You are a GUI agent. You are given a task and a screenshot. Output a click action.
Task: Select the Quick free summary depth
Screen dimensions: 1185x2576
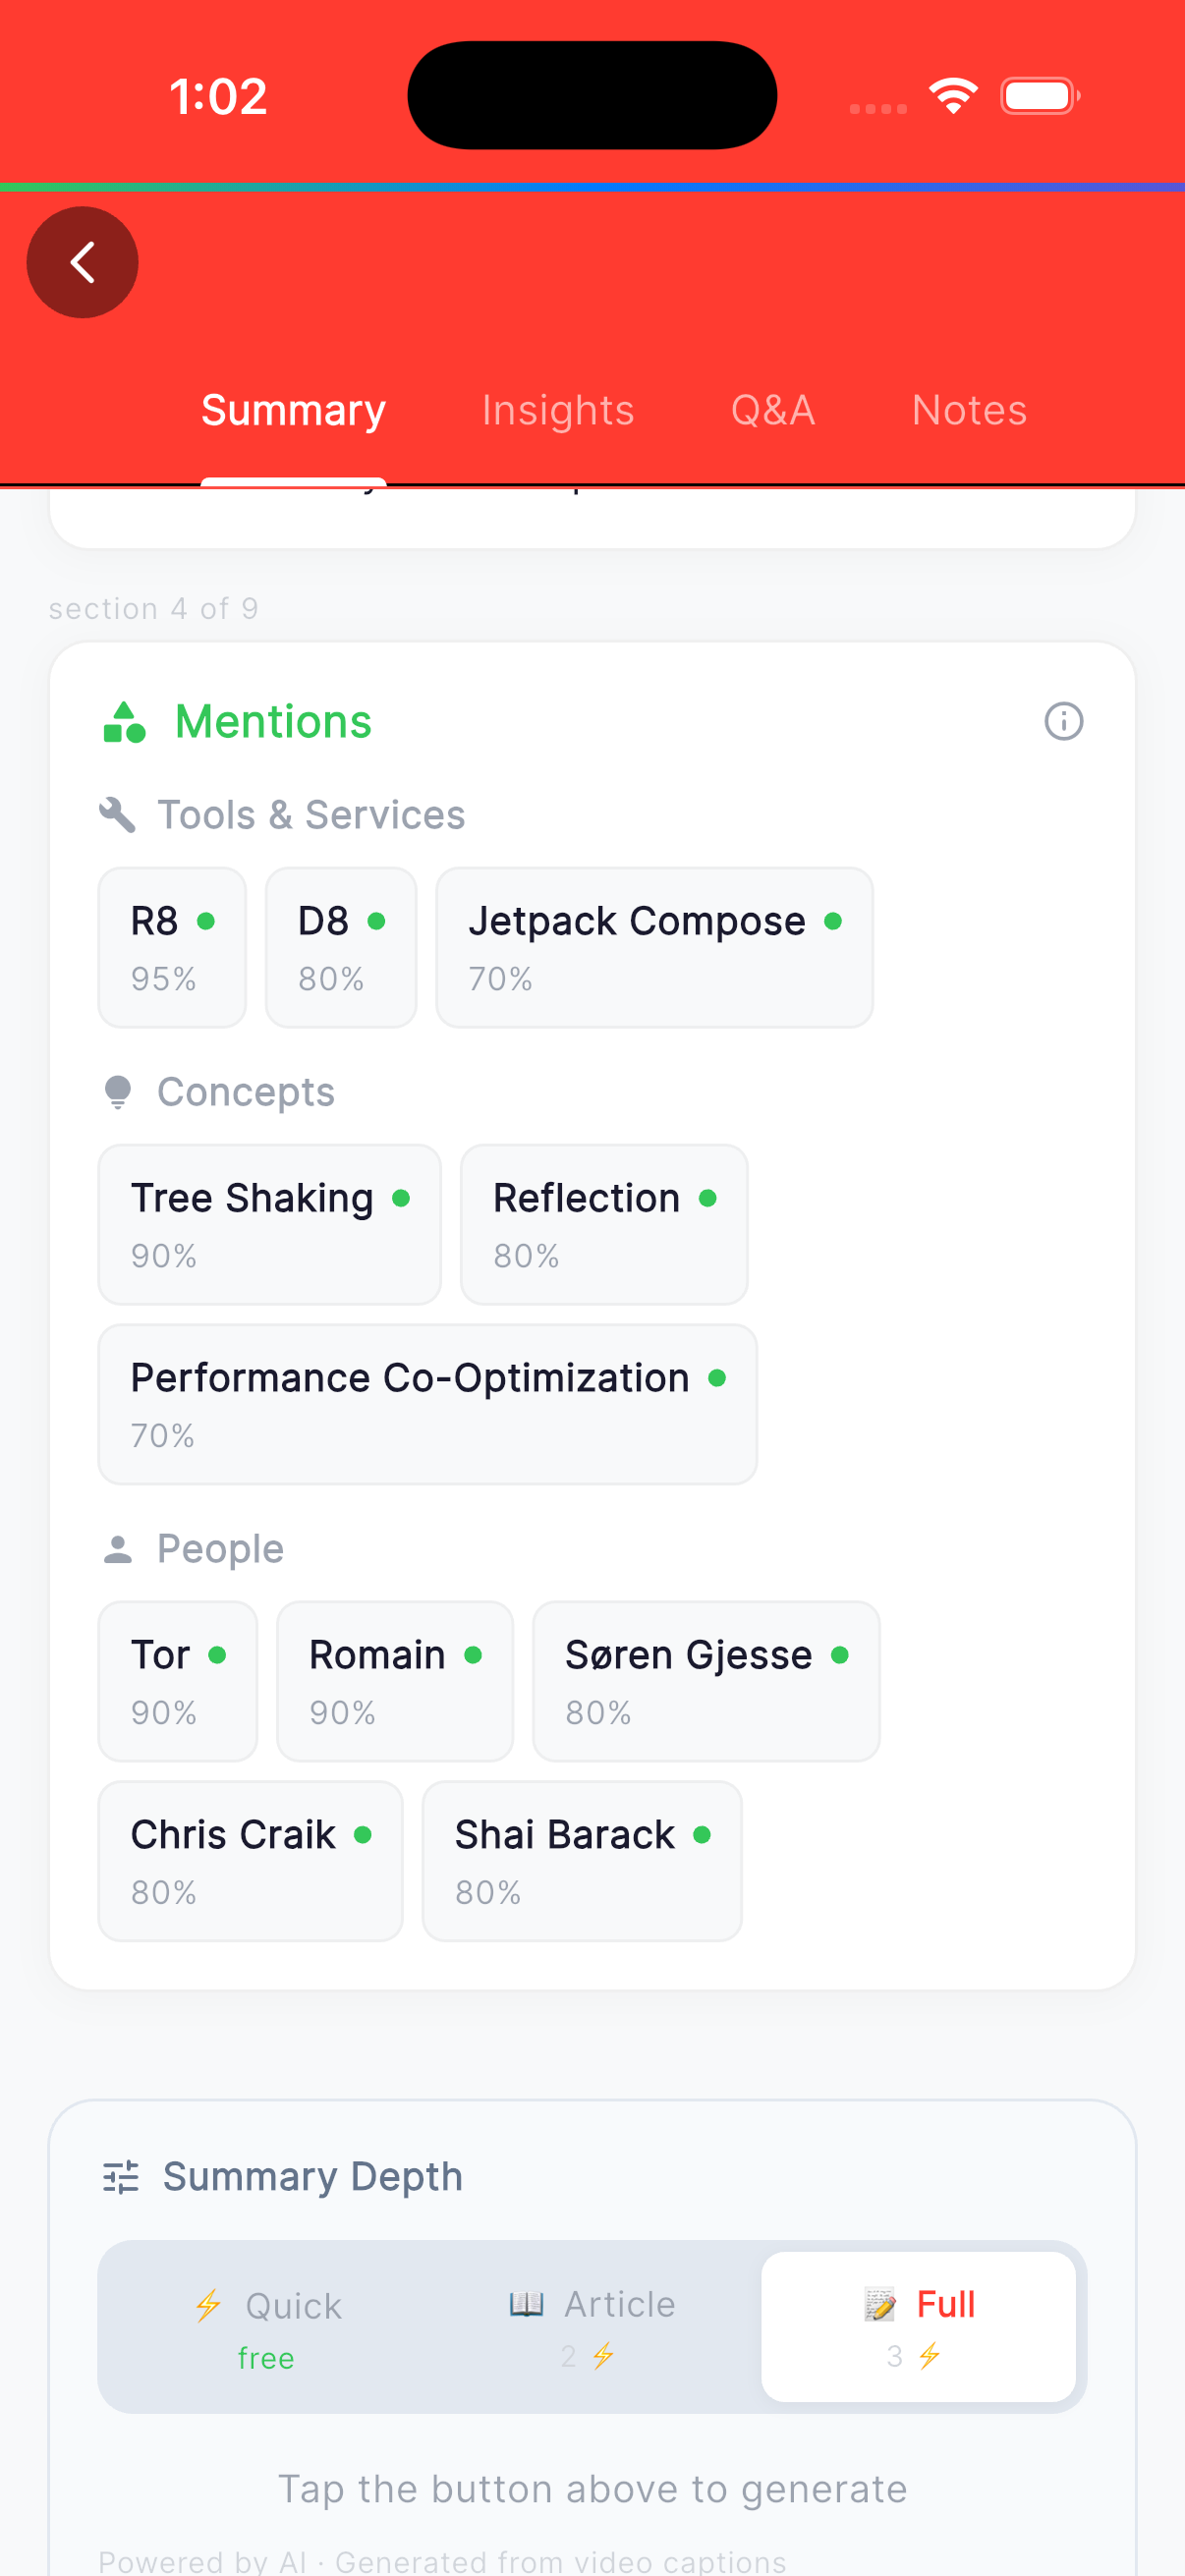(267, 2327)
